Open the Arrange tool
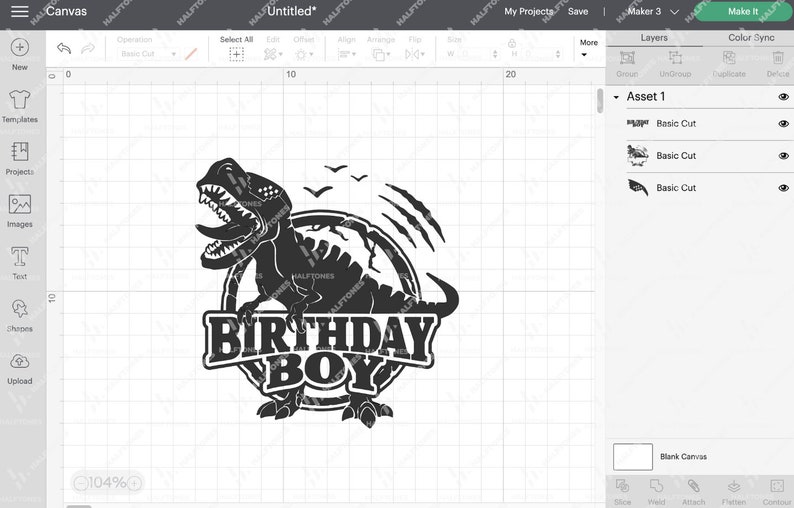This screenshot has height=508, width=794. coord(380,54)
